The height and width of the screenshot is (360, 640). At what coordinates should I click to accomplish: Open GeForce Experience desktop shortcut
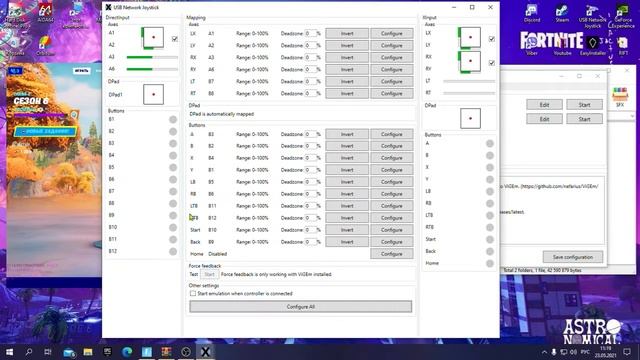[x=623, y=16]
